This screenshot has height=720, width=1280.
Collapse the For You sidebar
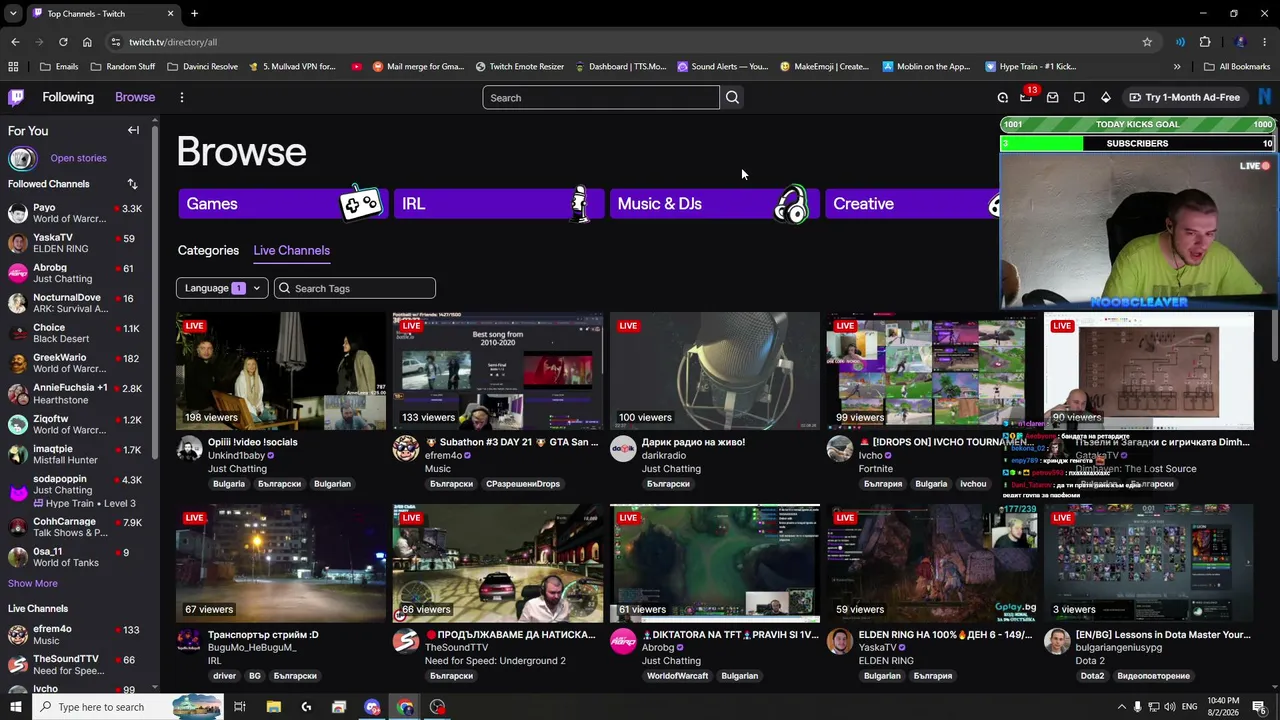tap(133, 130)
